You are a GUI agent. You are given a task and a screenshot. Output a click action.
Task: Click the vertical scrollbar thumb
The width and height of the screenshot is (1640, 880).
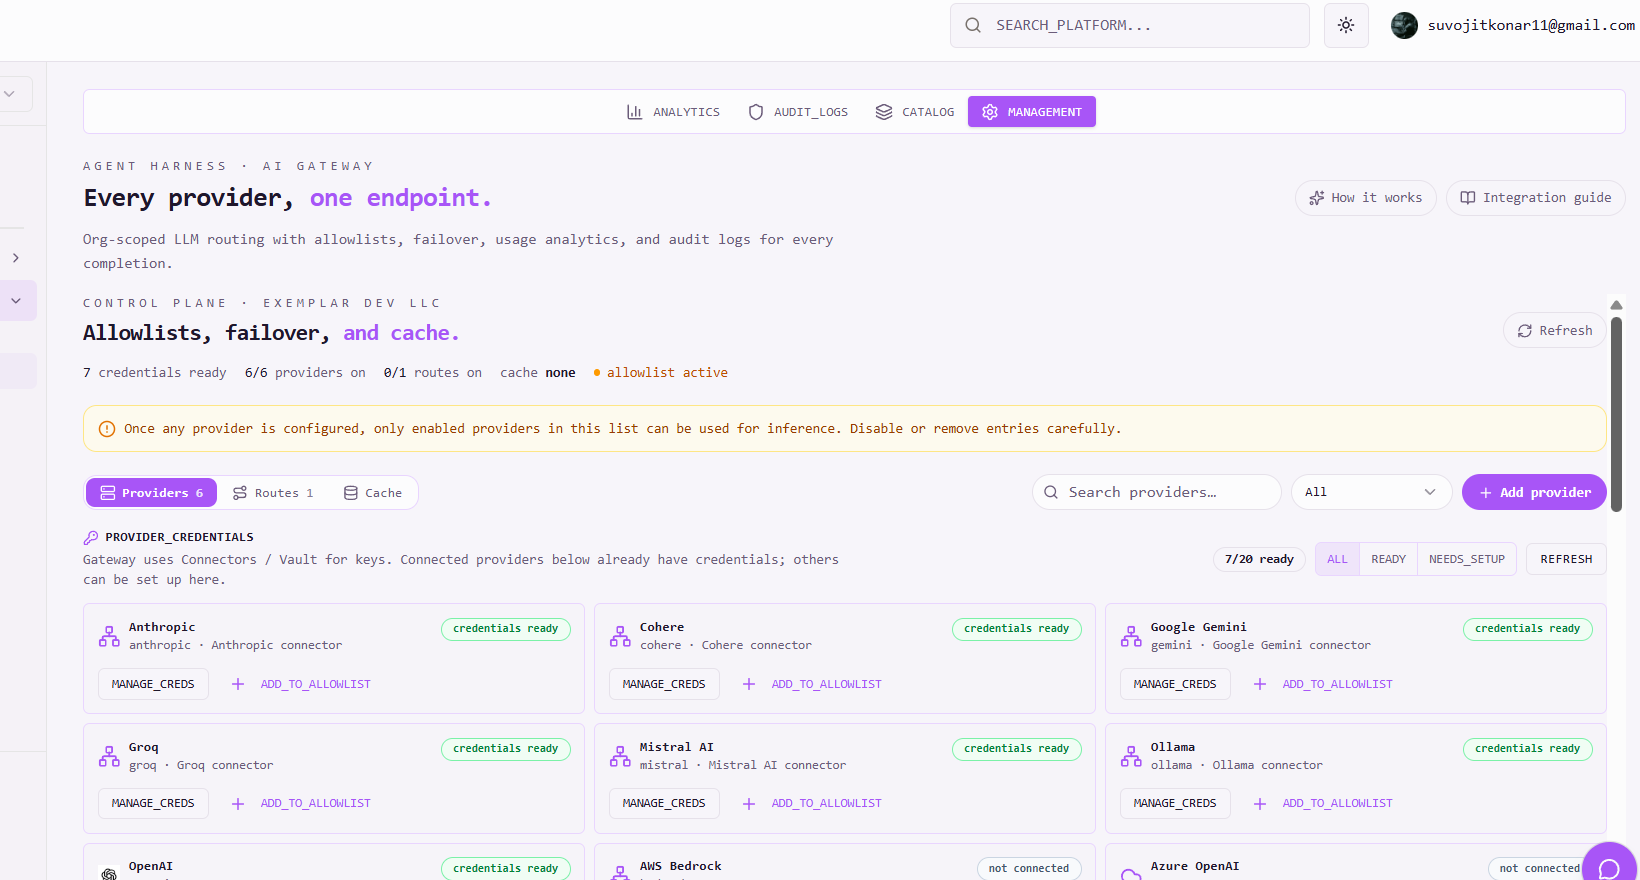[1616, 415]
